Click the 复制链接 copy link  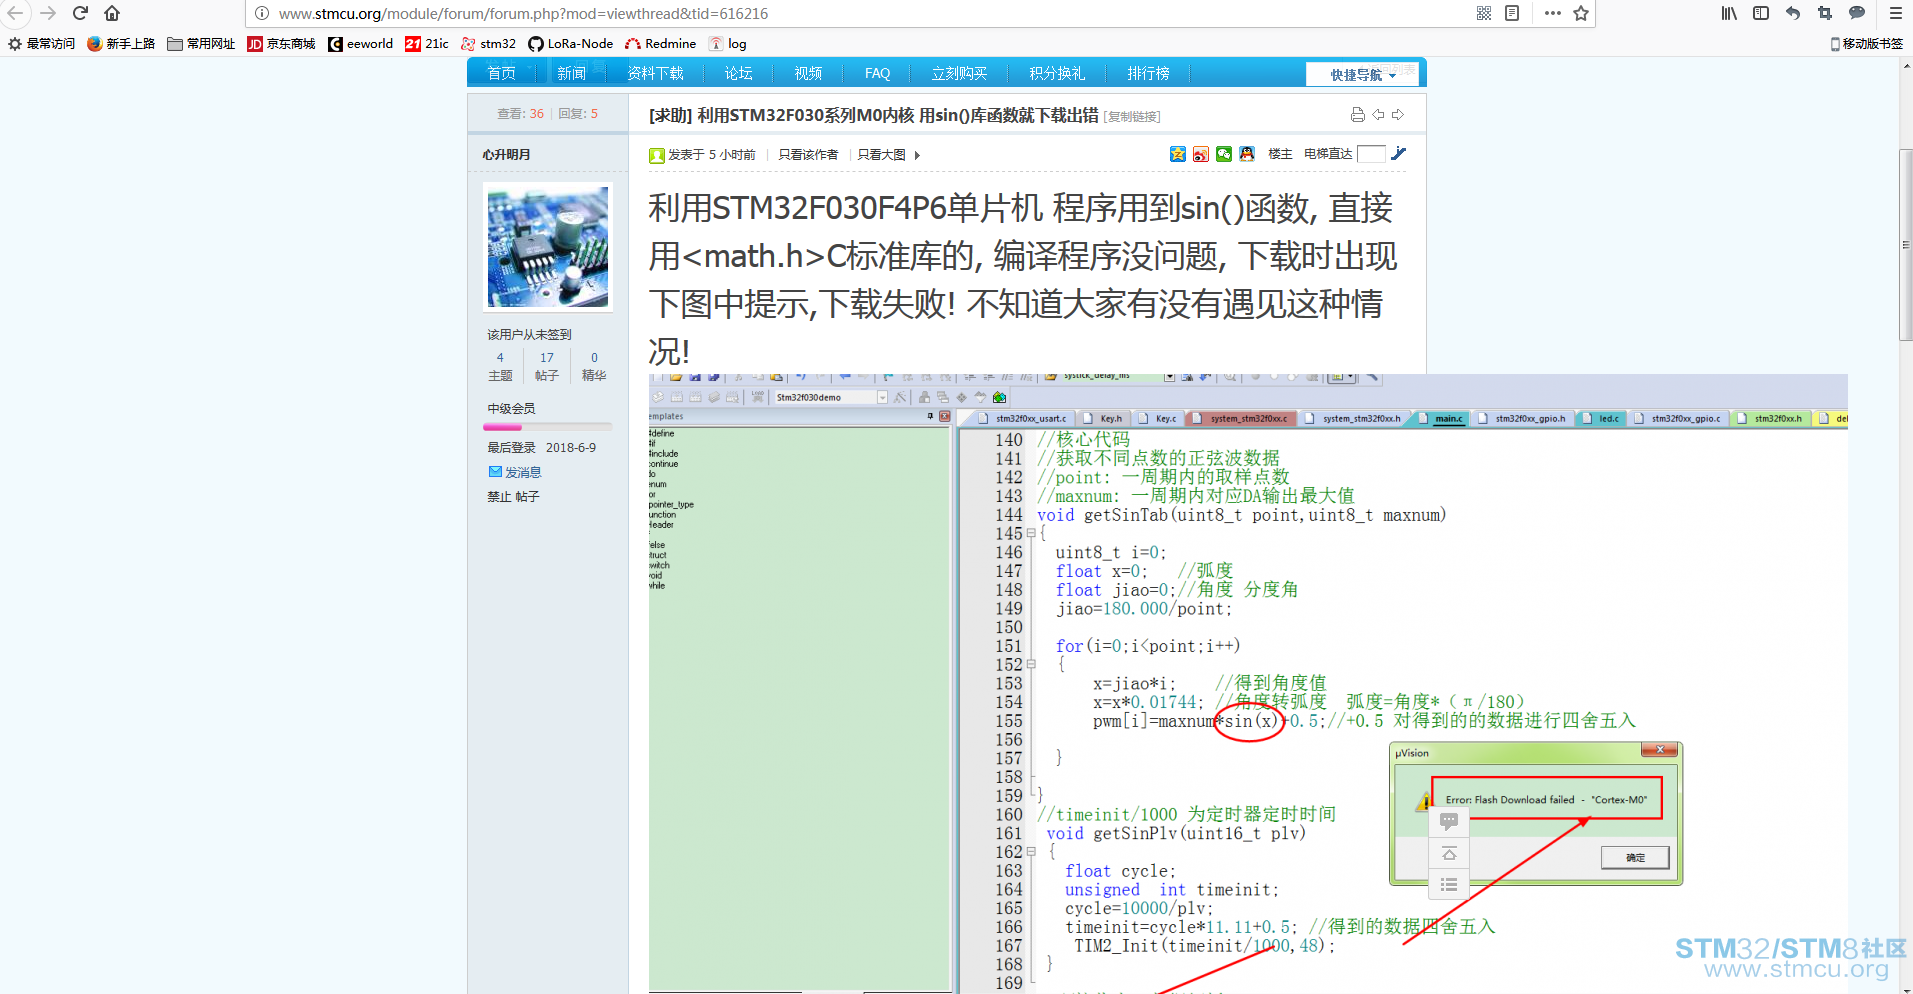1132,117
